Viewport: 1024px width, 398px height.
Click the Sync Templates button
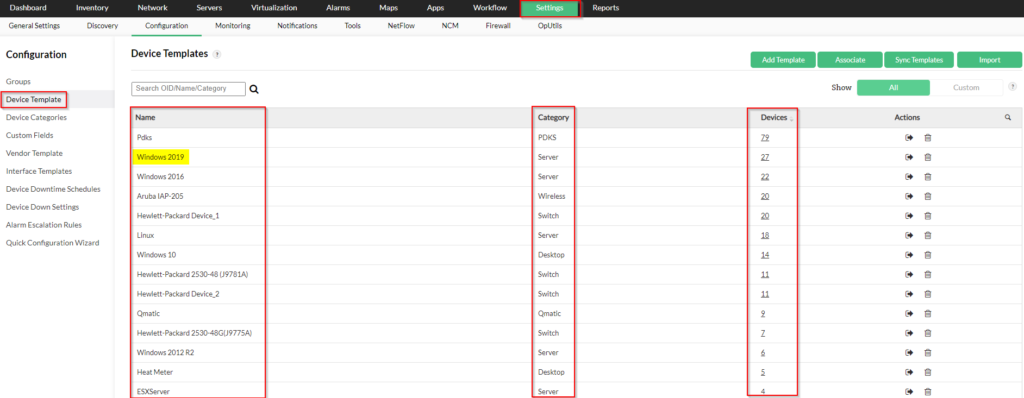point(920,59)
